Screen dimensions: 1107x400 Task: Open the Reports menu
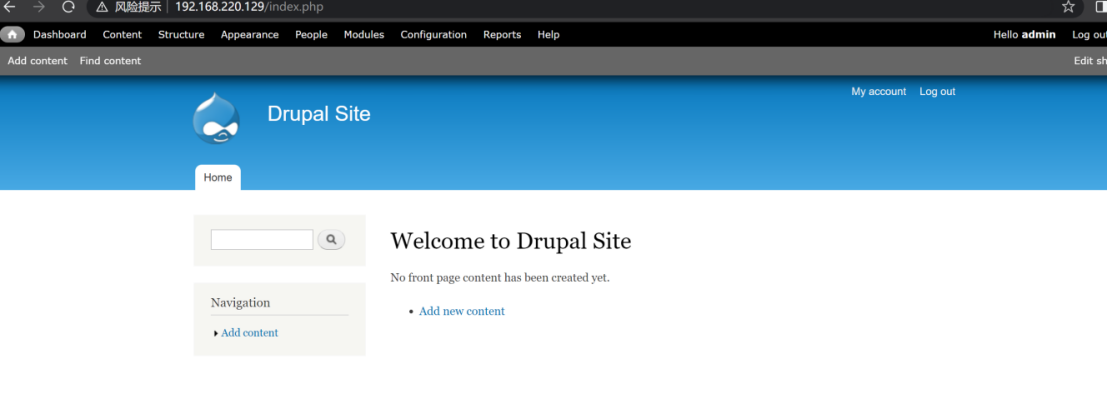tap(502, 35)
